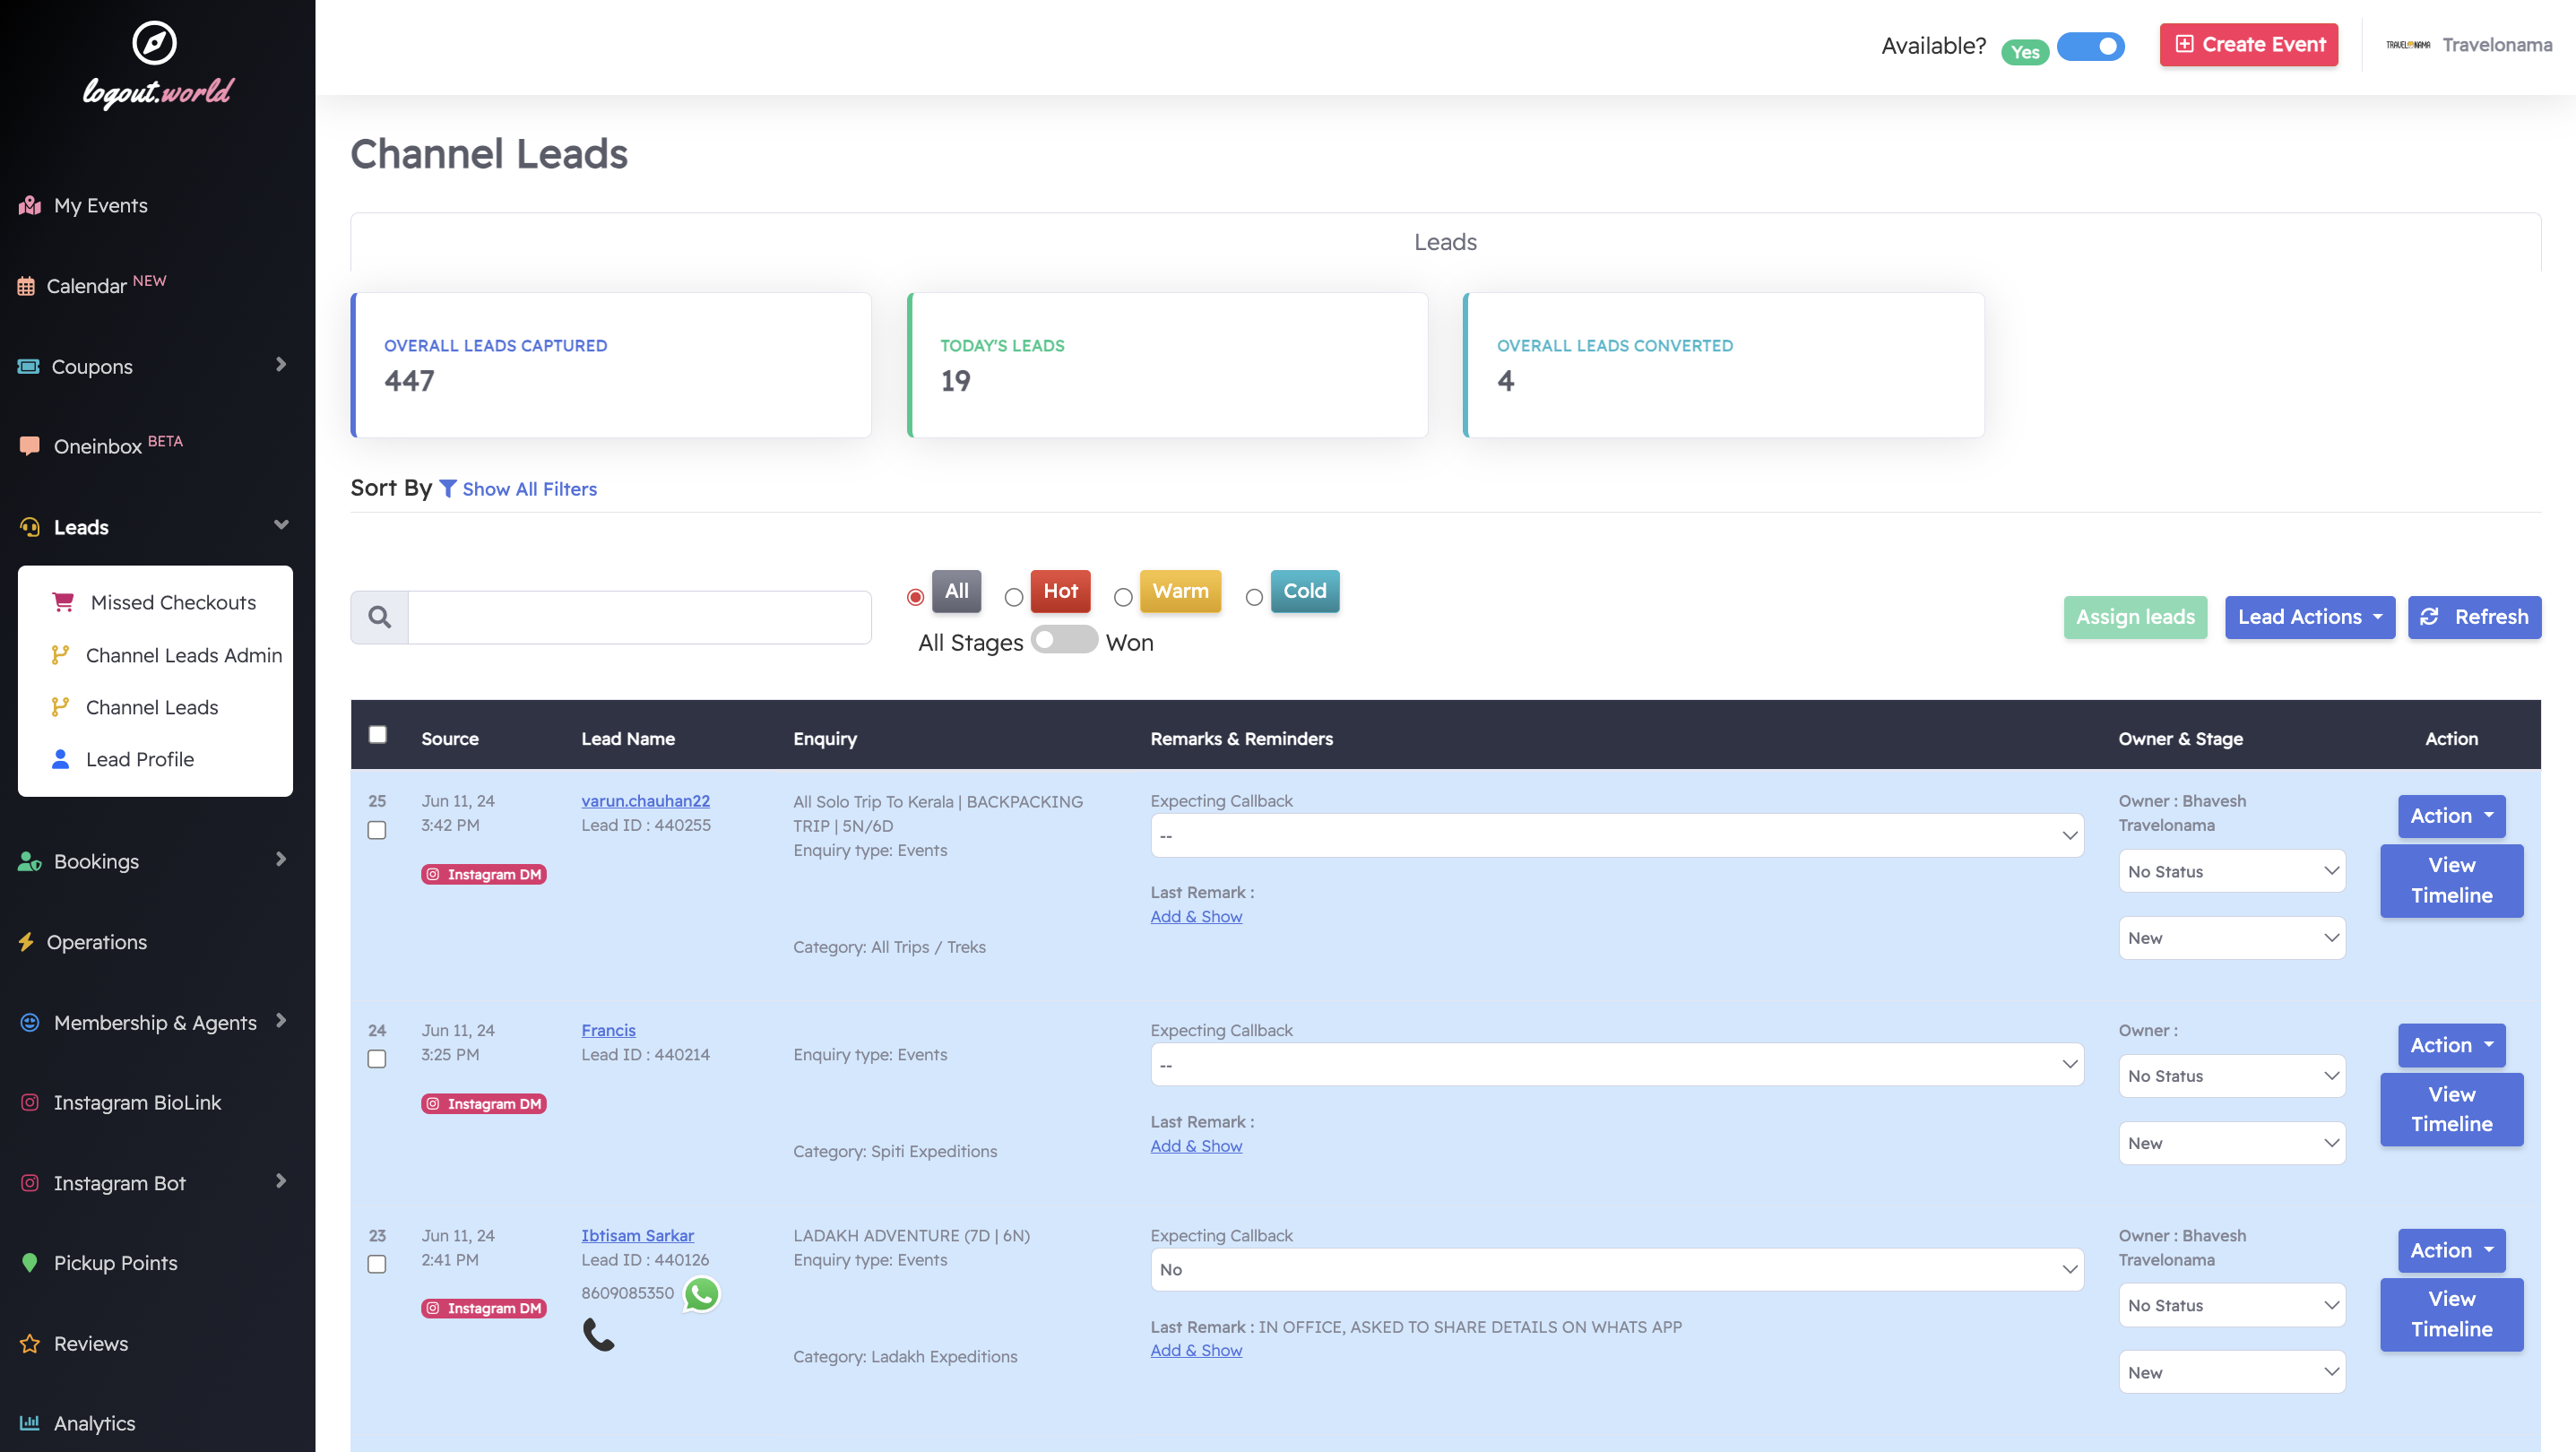
Task: Select the Hot leads radio button
Action: (1014, 596)
